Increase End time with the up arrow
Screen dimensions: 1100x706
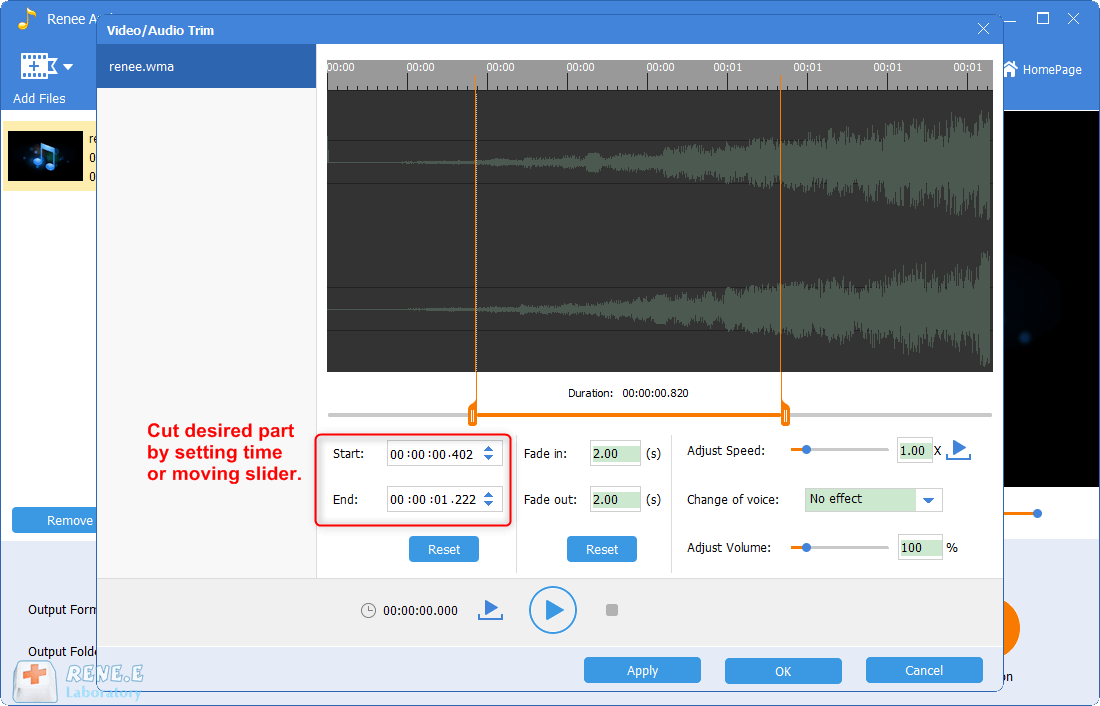pyautogui.click(x=489, y=495)
